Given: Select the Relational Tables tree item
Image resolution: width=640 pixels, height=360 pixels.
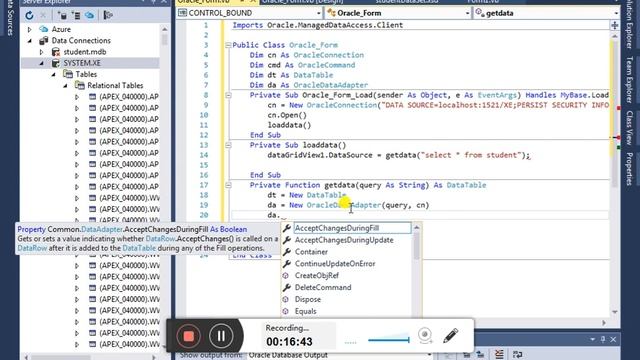Looking at the screenshot, I should (x=115, y=85).
